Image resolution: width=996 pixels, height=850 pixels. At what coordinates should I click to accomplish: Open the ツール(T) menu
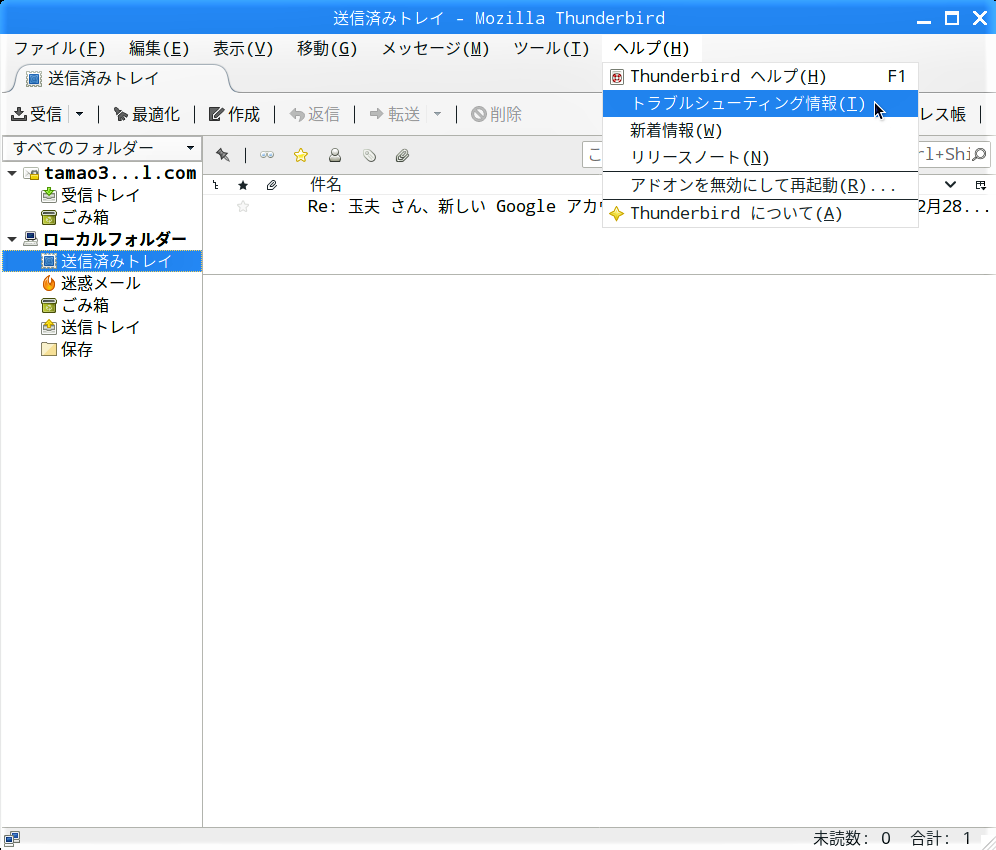pyautogui.click(x=551, y=48)
